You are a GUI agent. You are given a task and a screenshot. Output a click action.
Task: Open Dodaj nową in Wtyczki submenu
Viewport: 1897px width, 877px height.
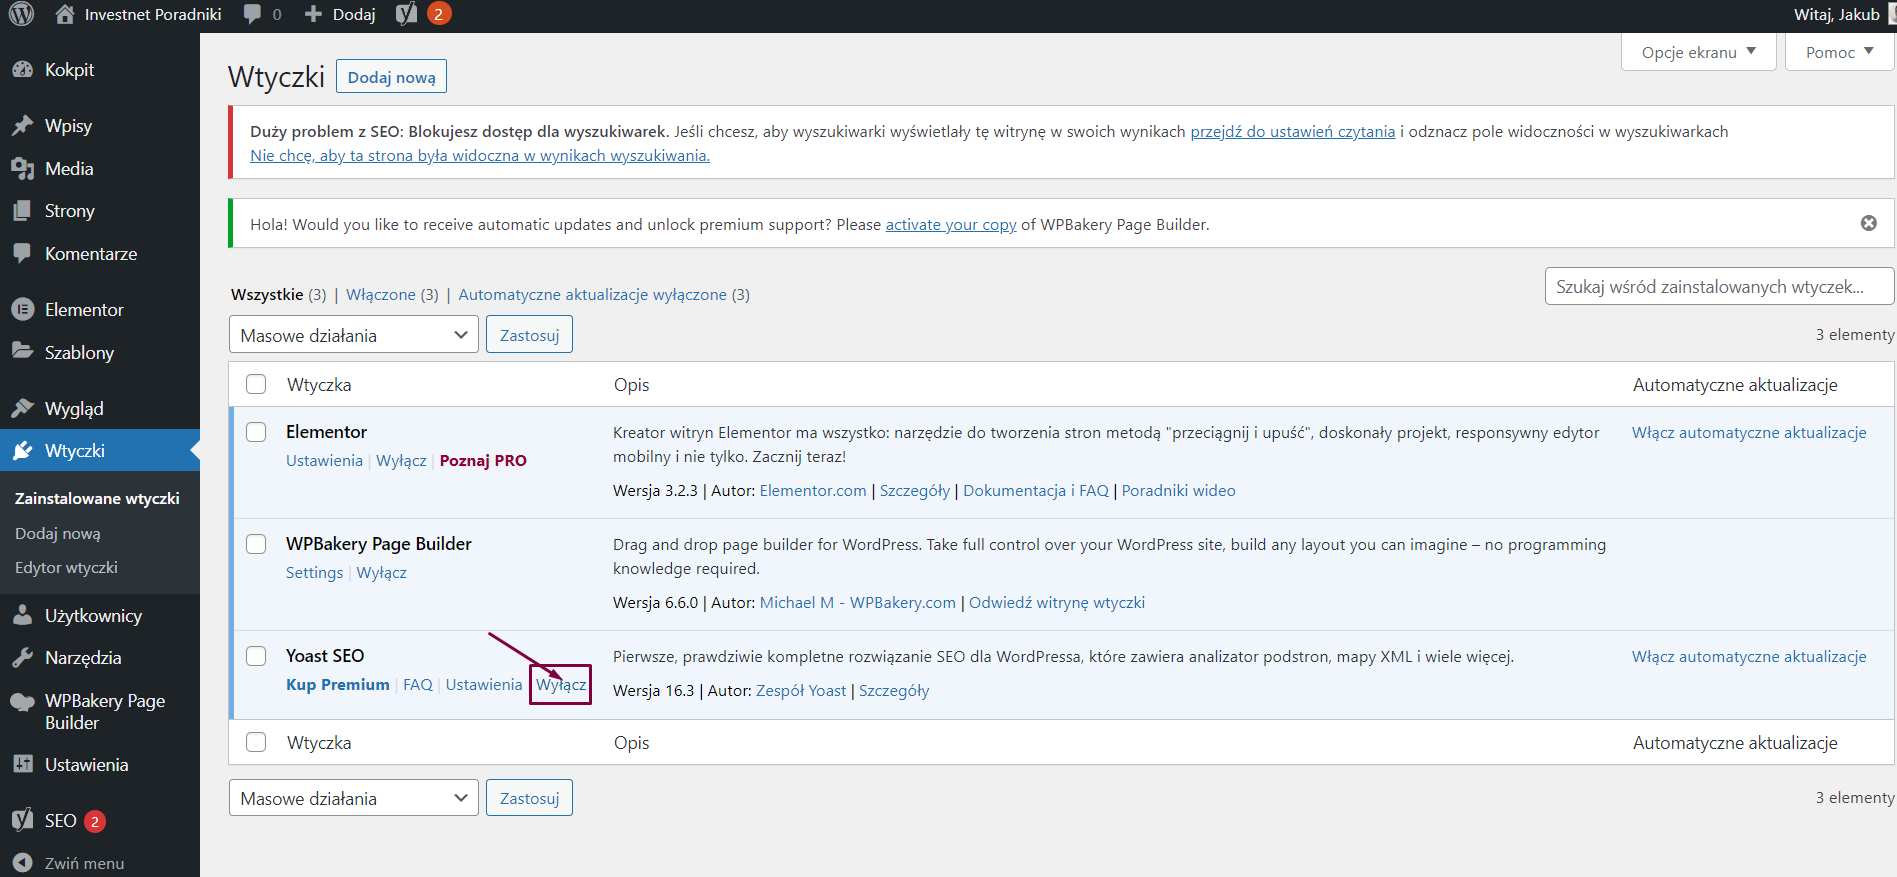[x=58, y=534]
